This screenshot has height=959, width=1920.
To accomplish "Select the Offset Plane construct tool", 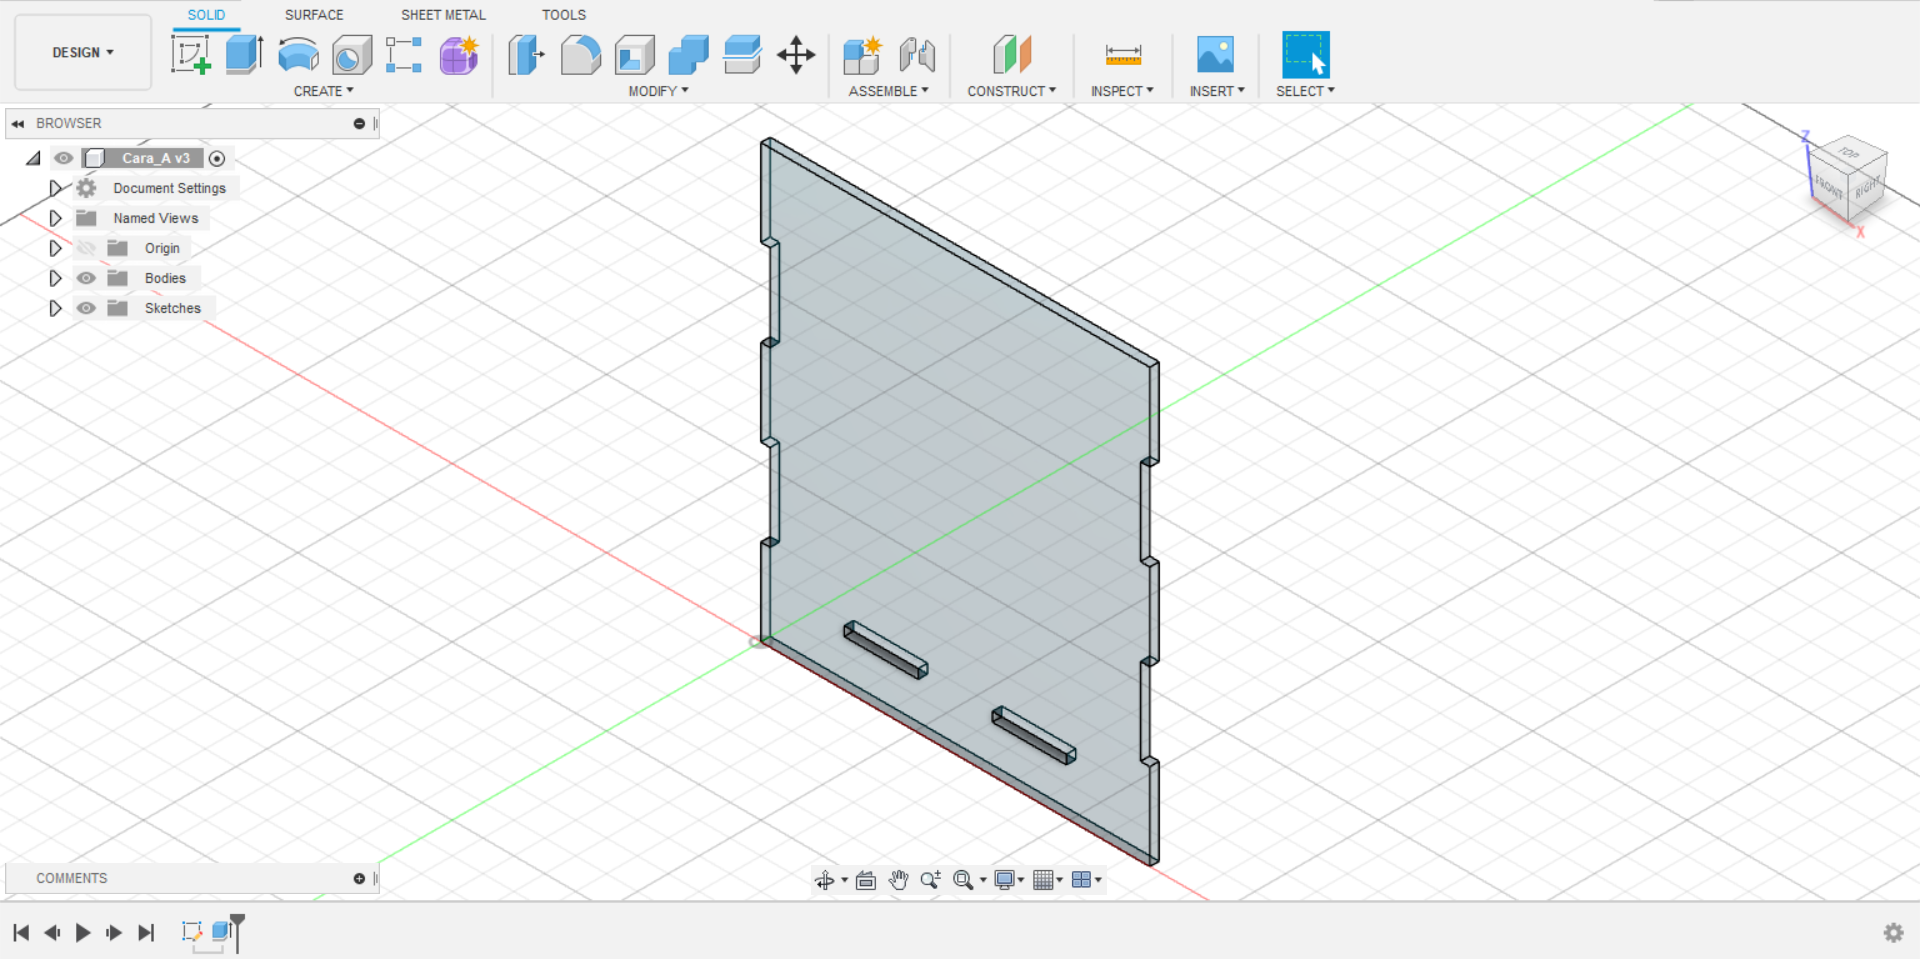I will (x=1012, y=54).
